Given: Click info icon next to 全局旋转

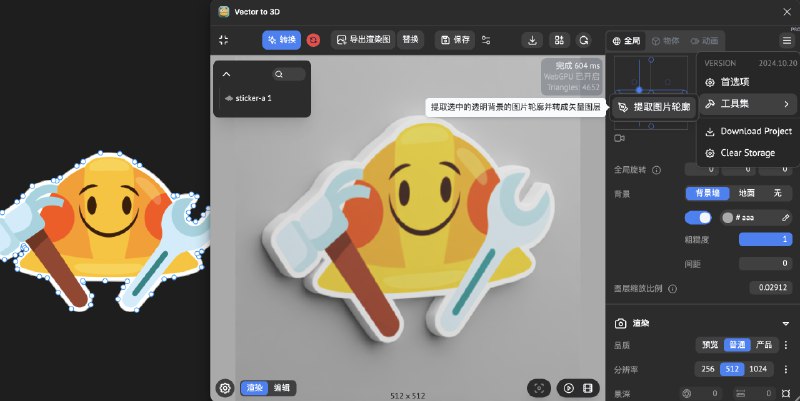Looking at the screenshot, I should click(x=657, y=170).
